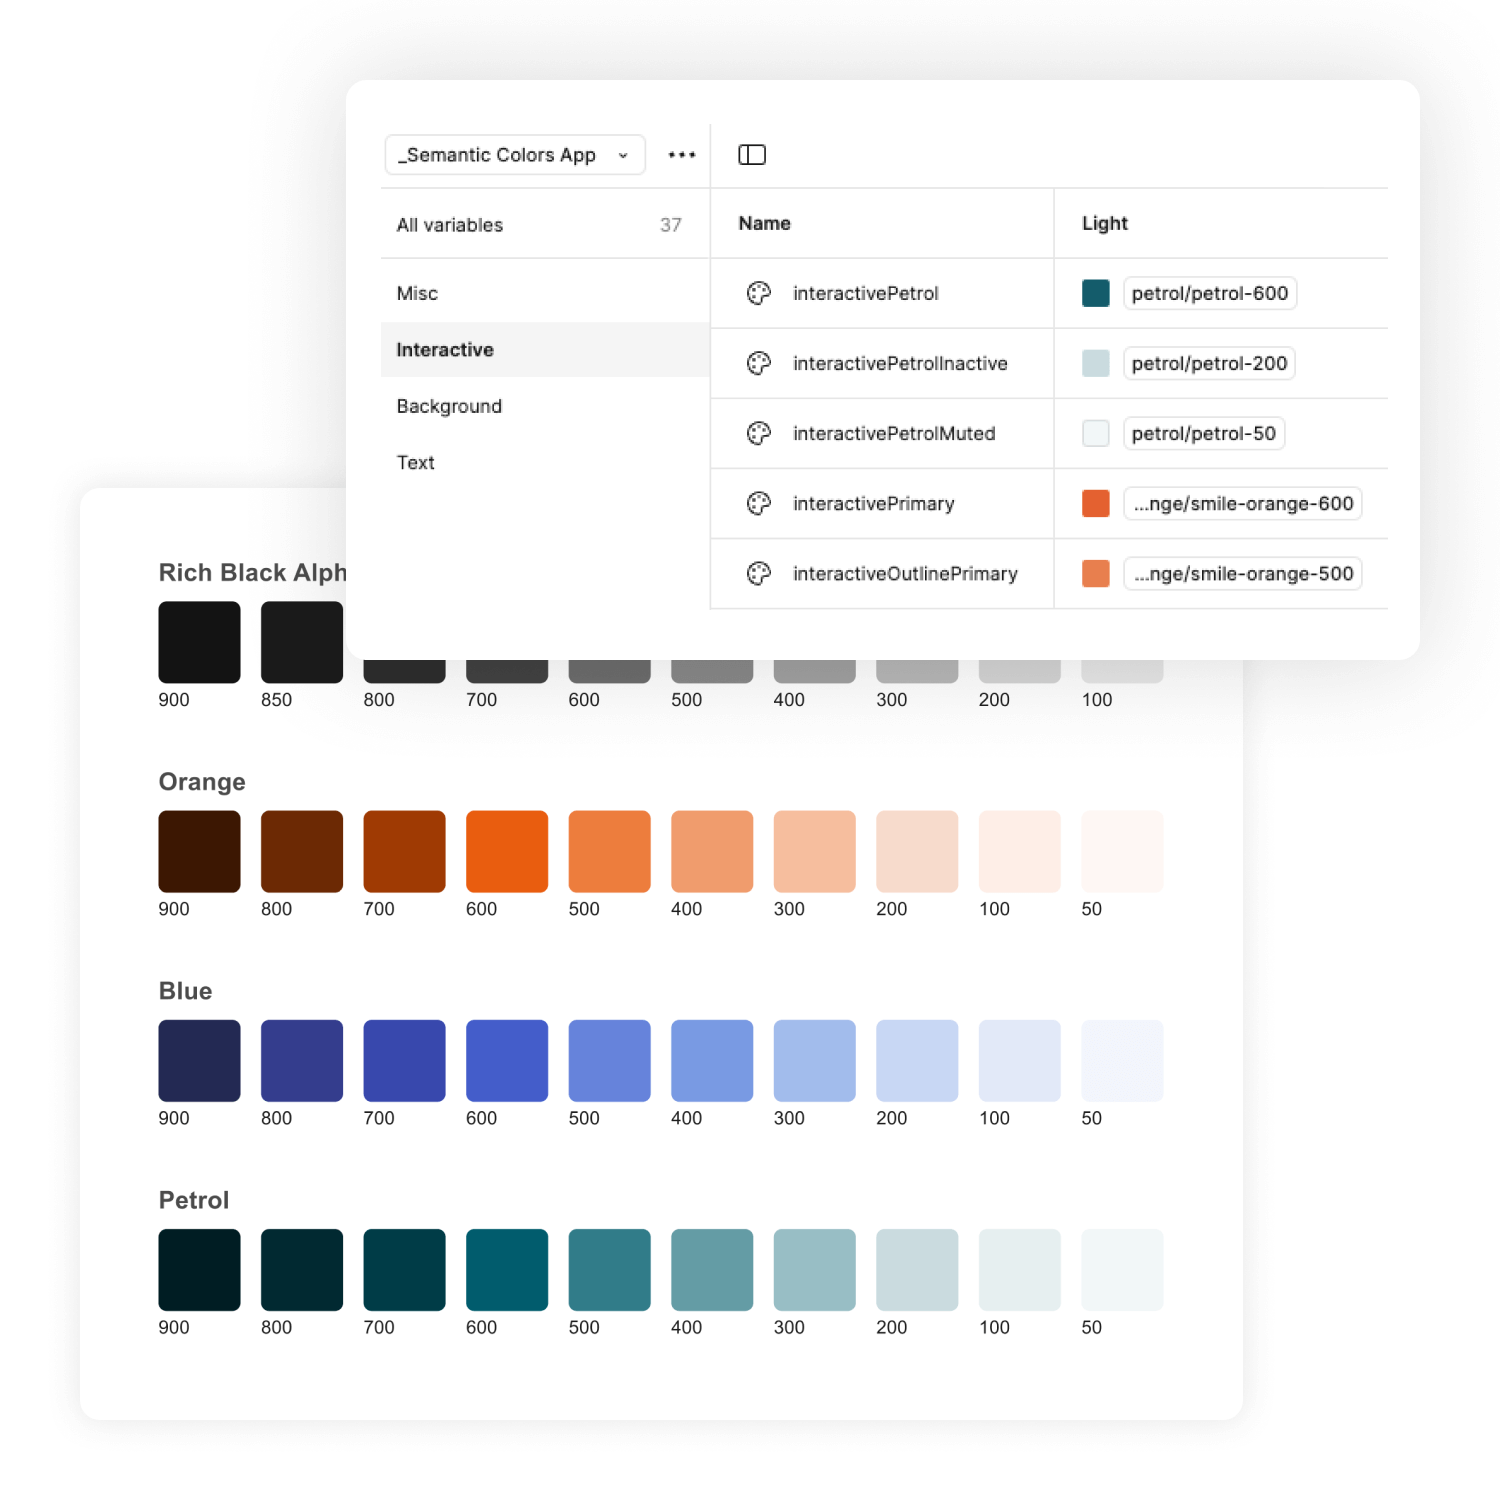Click the petrol/petrol-600 alias pill
Image resolution: width=1500 pixels, height=1500 pixels.
(1210, 293)
